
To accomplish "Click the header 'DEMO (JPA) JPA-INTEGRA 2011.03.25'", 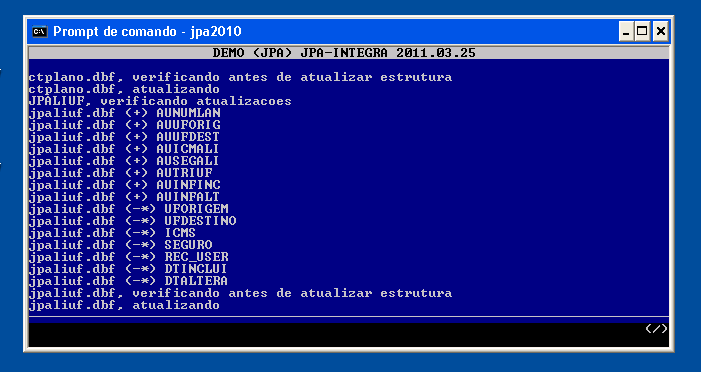I will [x=344, y=53].
